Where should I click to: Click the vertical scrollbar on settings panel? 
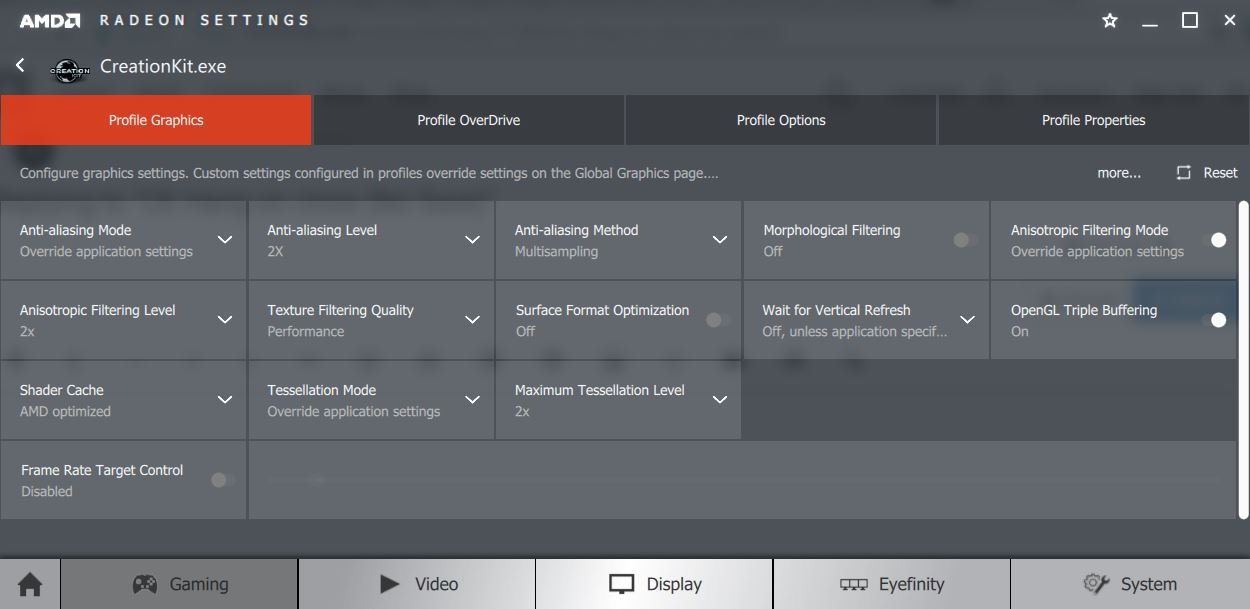click(1244, 360)
